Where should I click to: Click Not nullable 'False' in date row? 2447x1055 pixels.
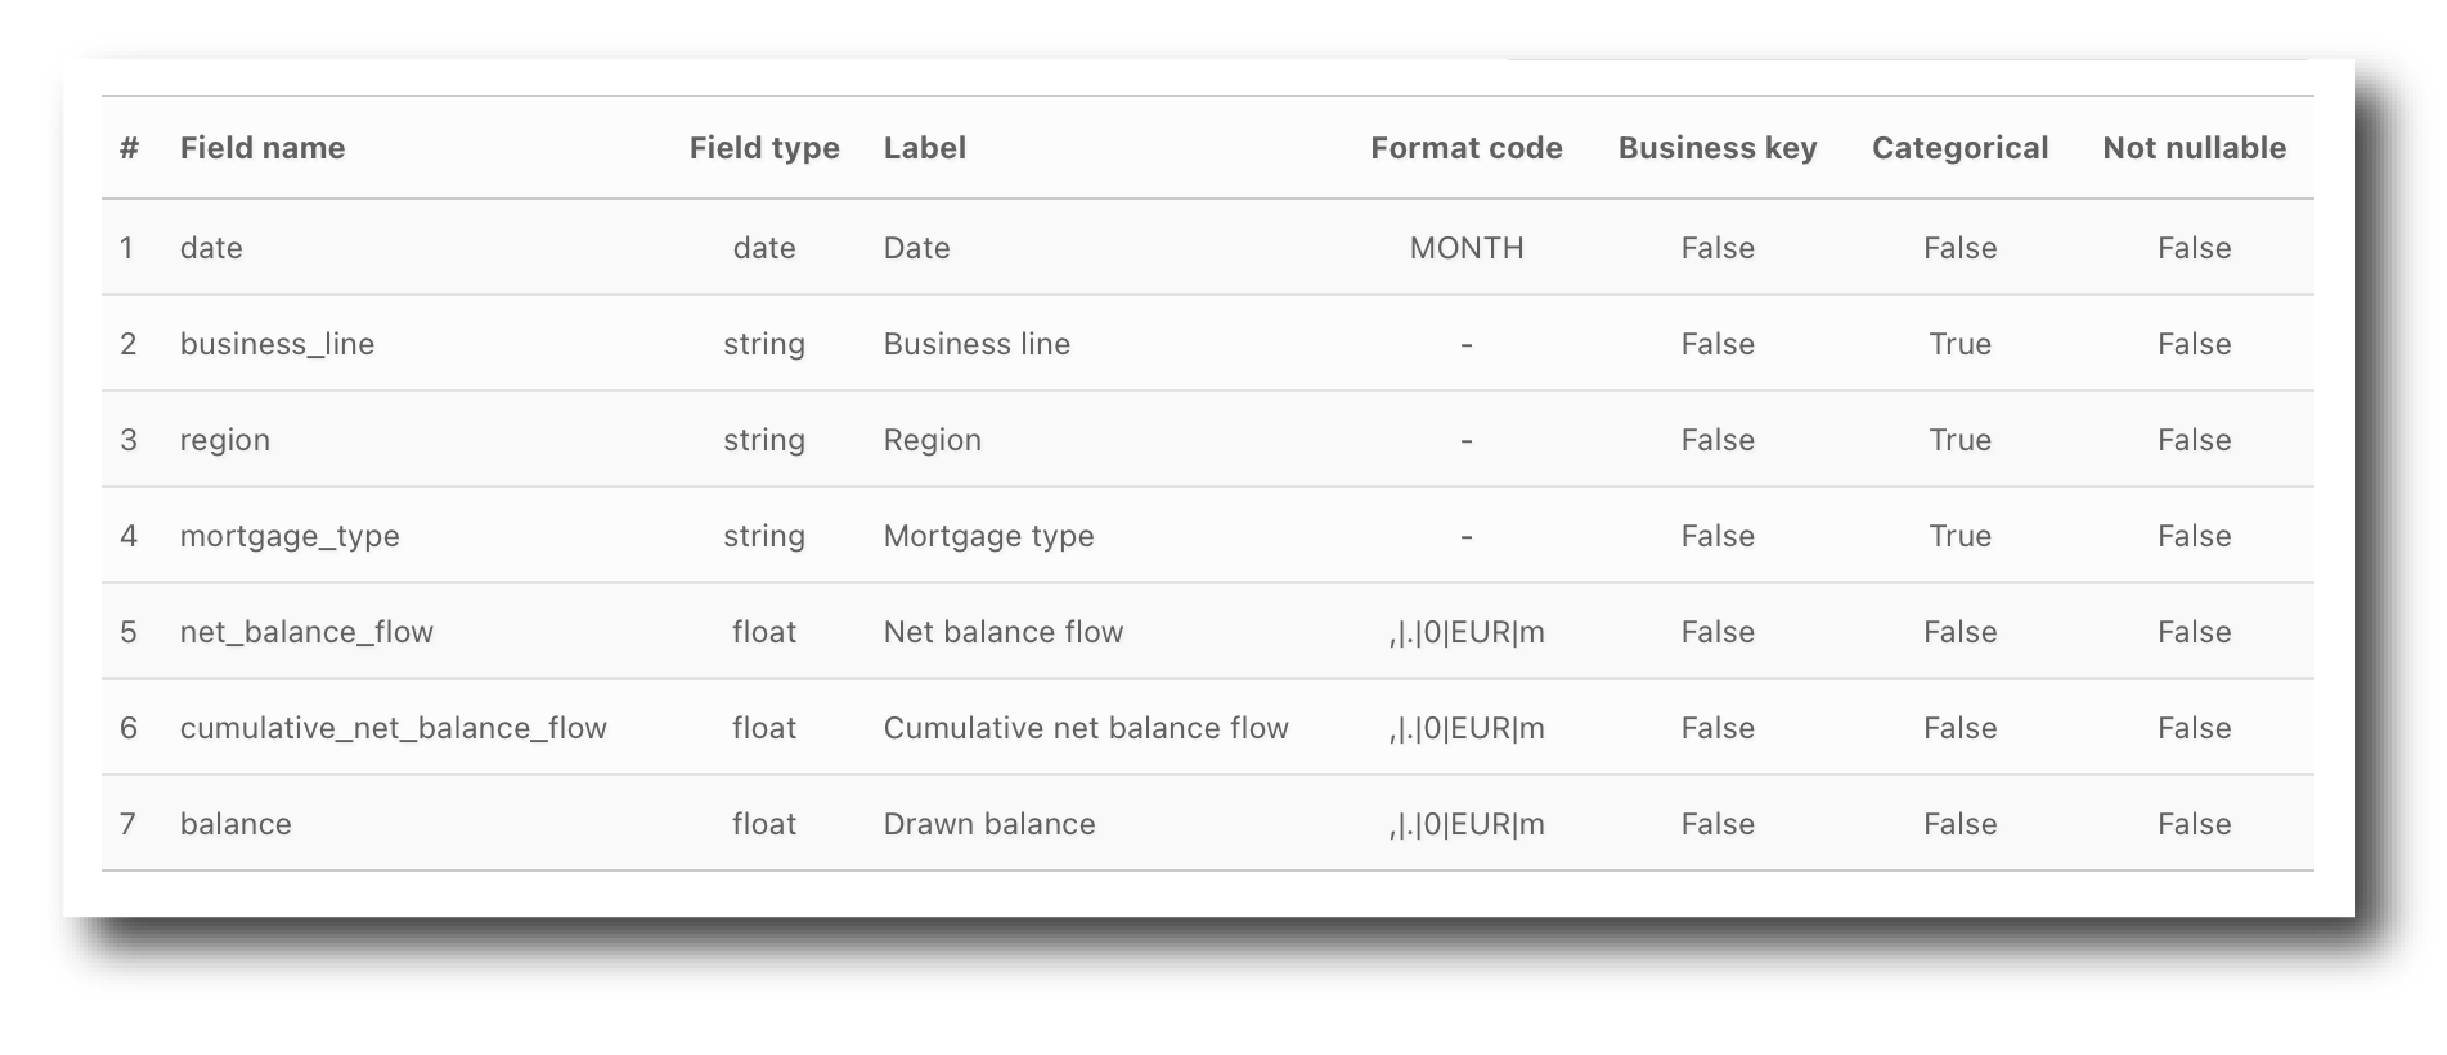(2194, 248)
